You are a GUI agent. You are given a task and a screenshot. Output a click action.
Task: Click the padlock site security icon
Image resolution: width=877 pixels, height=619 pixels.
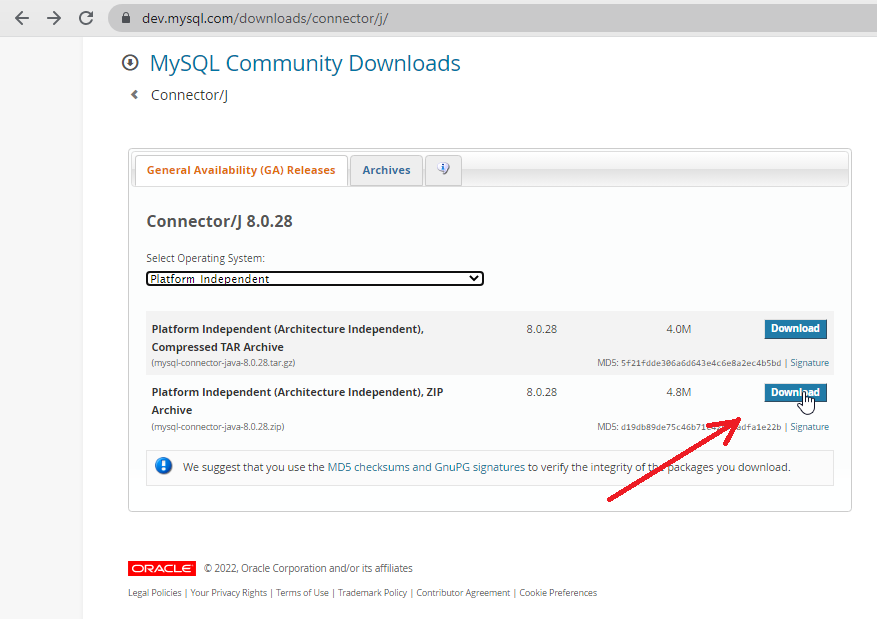(126, 18)
